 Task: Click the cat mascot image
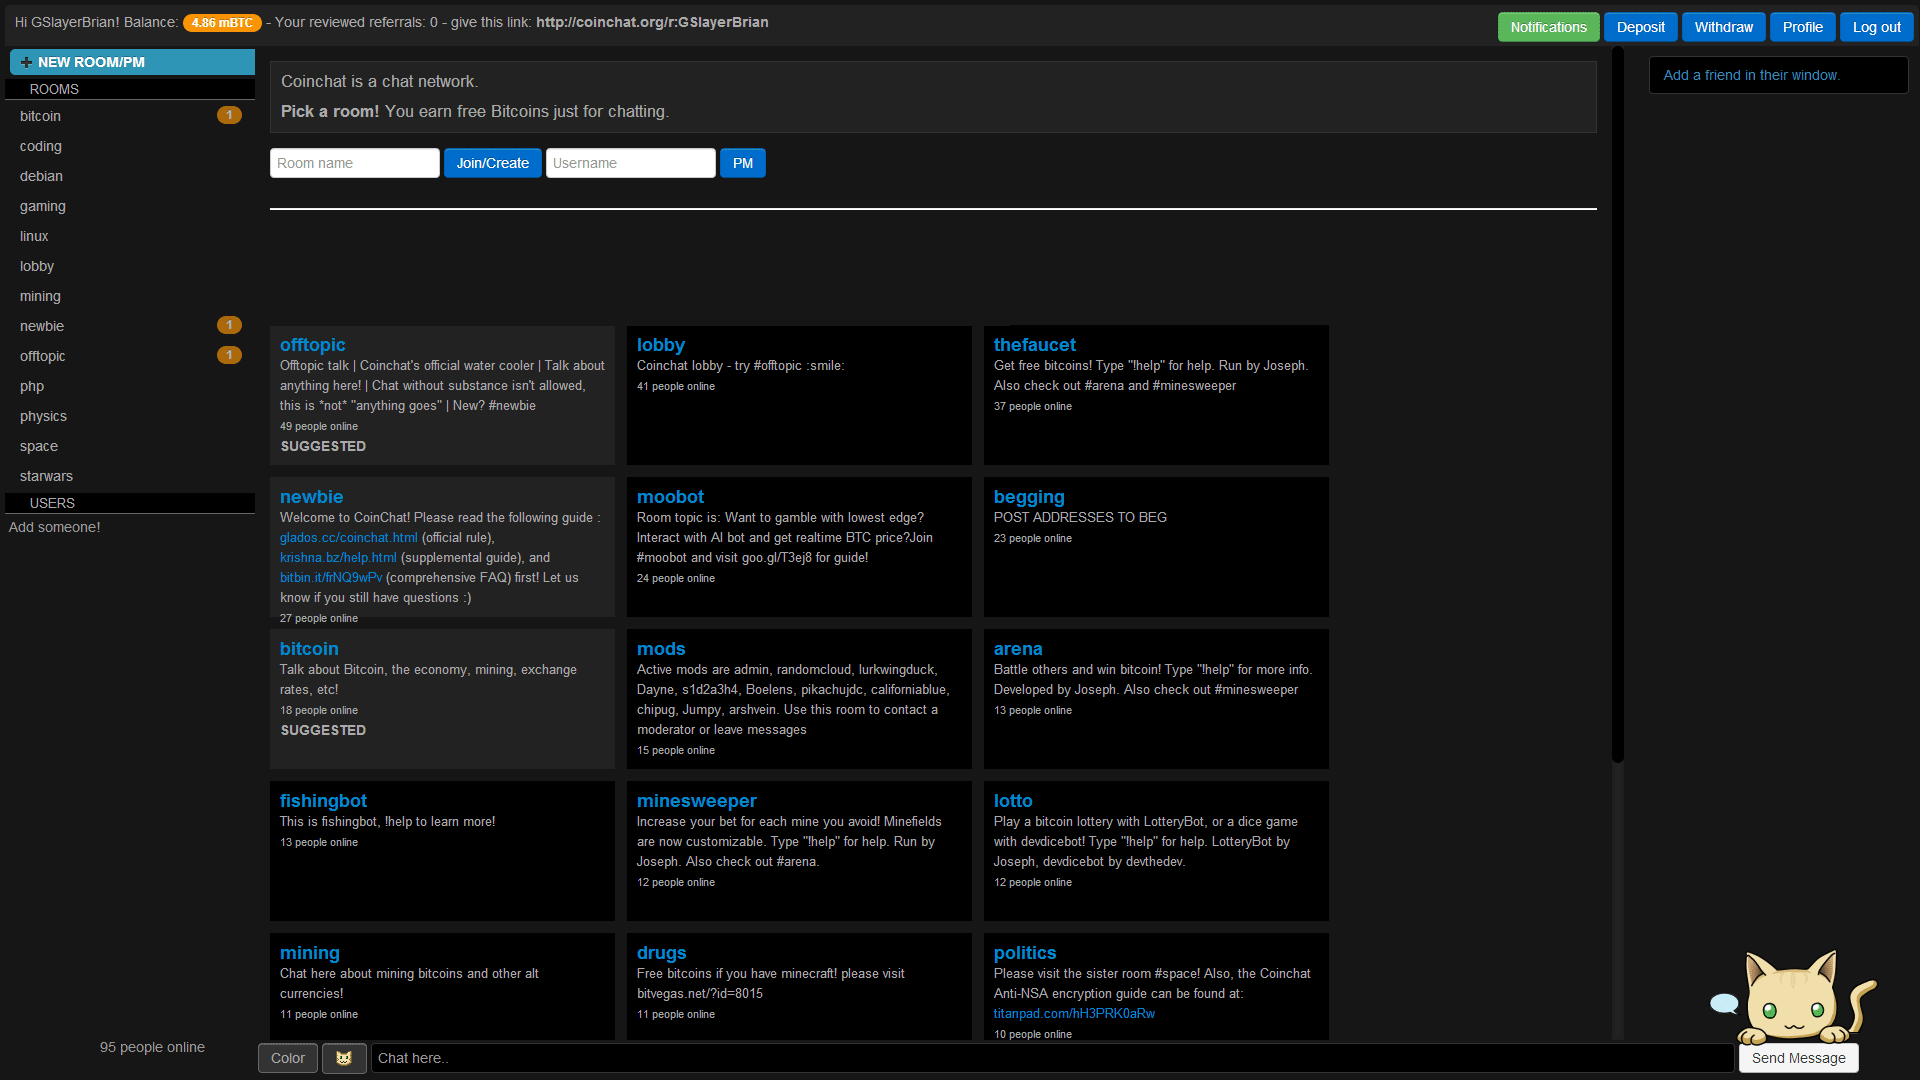coord(1805,999)
